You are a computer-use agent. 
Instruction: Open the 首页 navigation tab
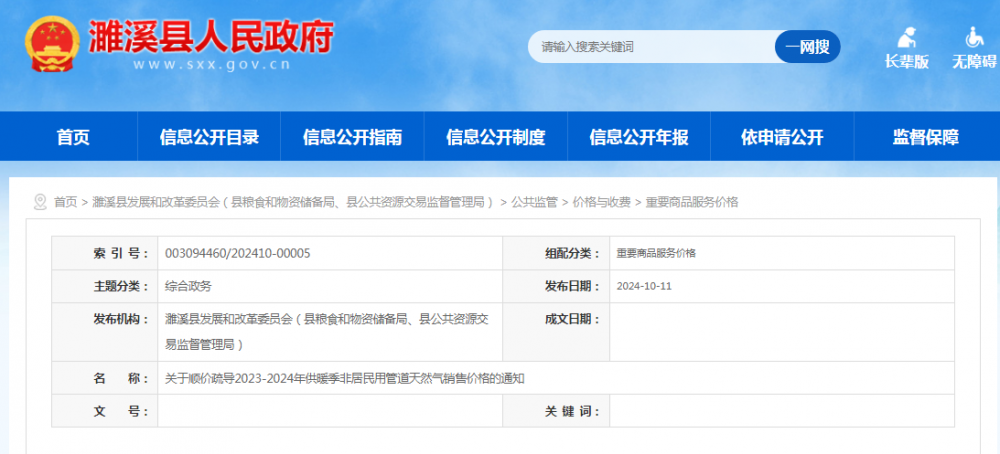73,136
